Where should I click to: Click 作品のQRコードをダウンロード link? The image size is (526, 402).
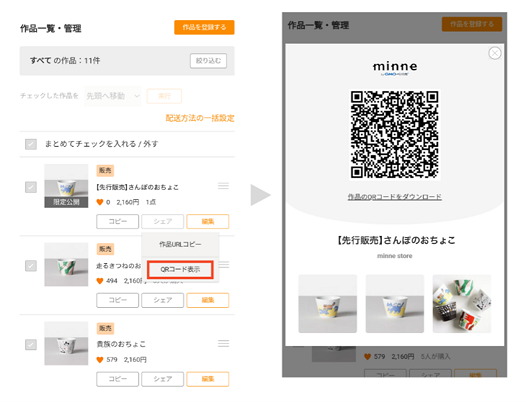pos(394,197)
